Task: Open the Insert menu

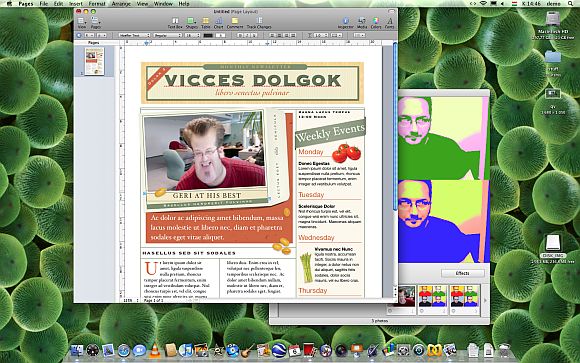Action: (x=76, y=4)
